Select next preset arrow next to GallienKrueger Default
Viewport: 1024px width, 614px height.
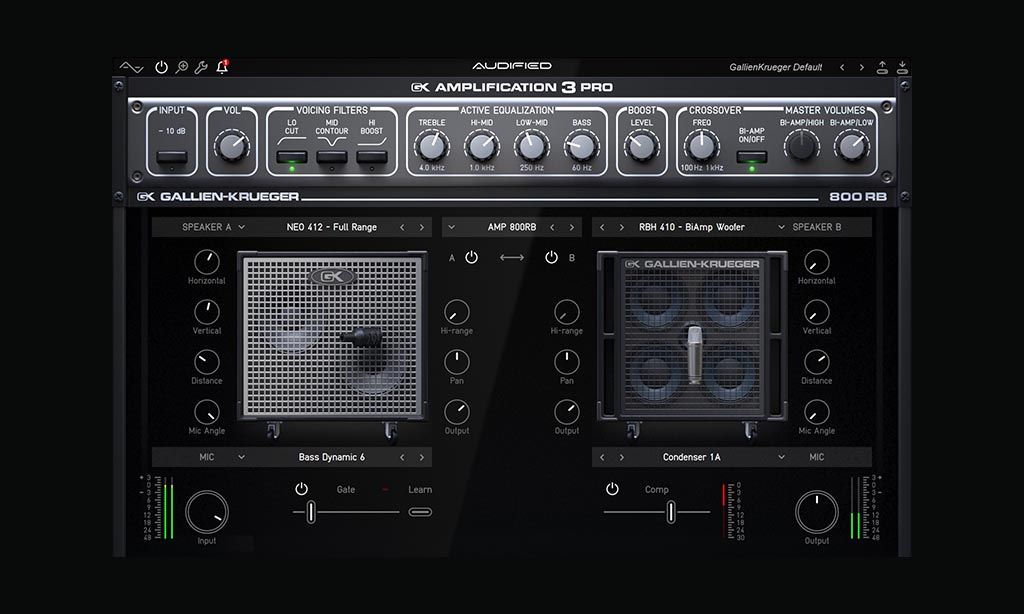pos(861,67)
